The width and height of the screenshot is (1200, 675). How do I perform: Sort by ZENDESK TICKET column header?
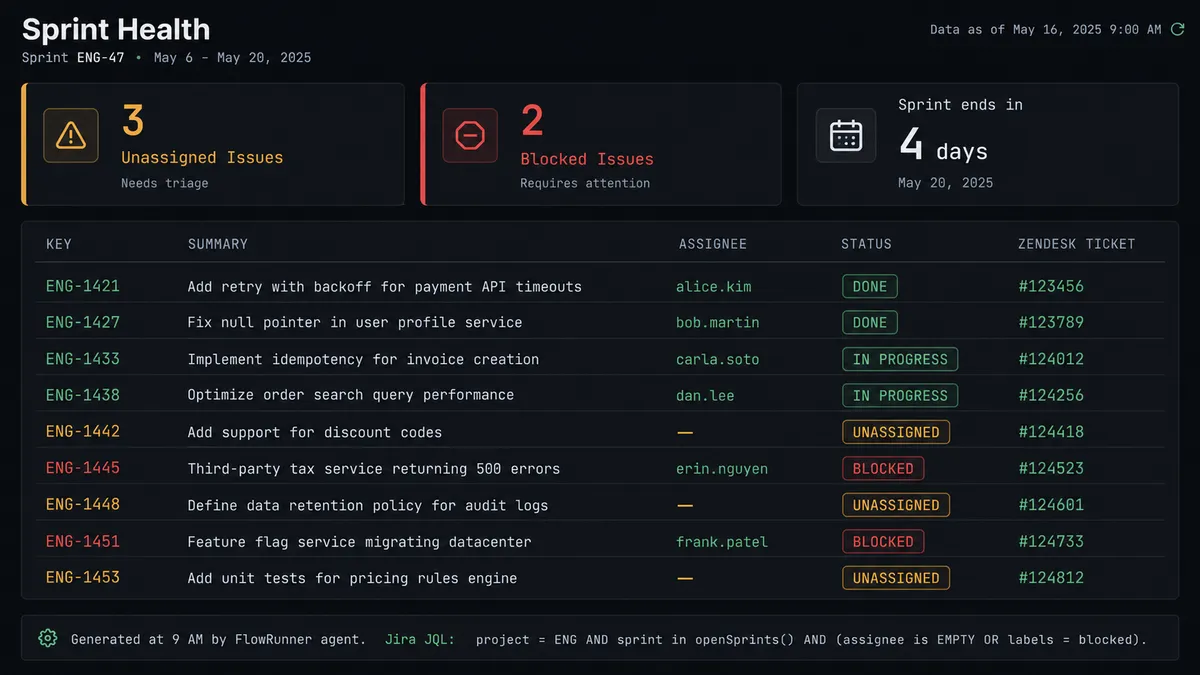click(1076, 244)
